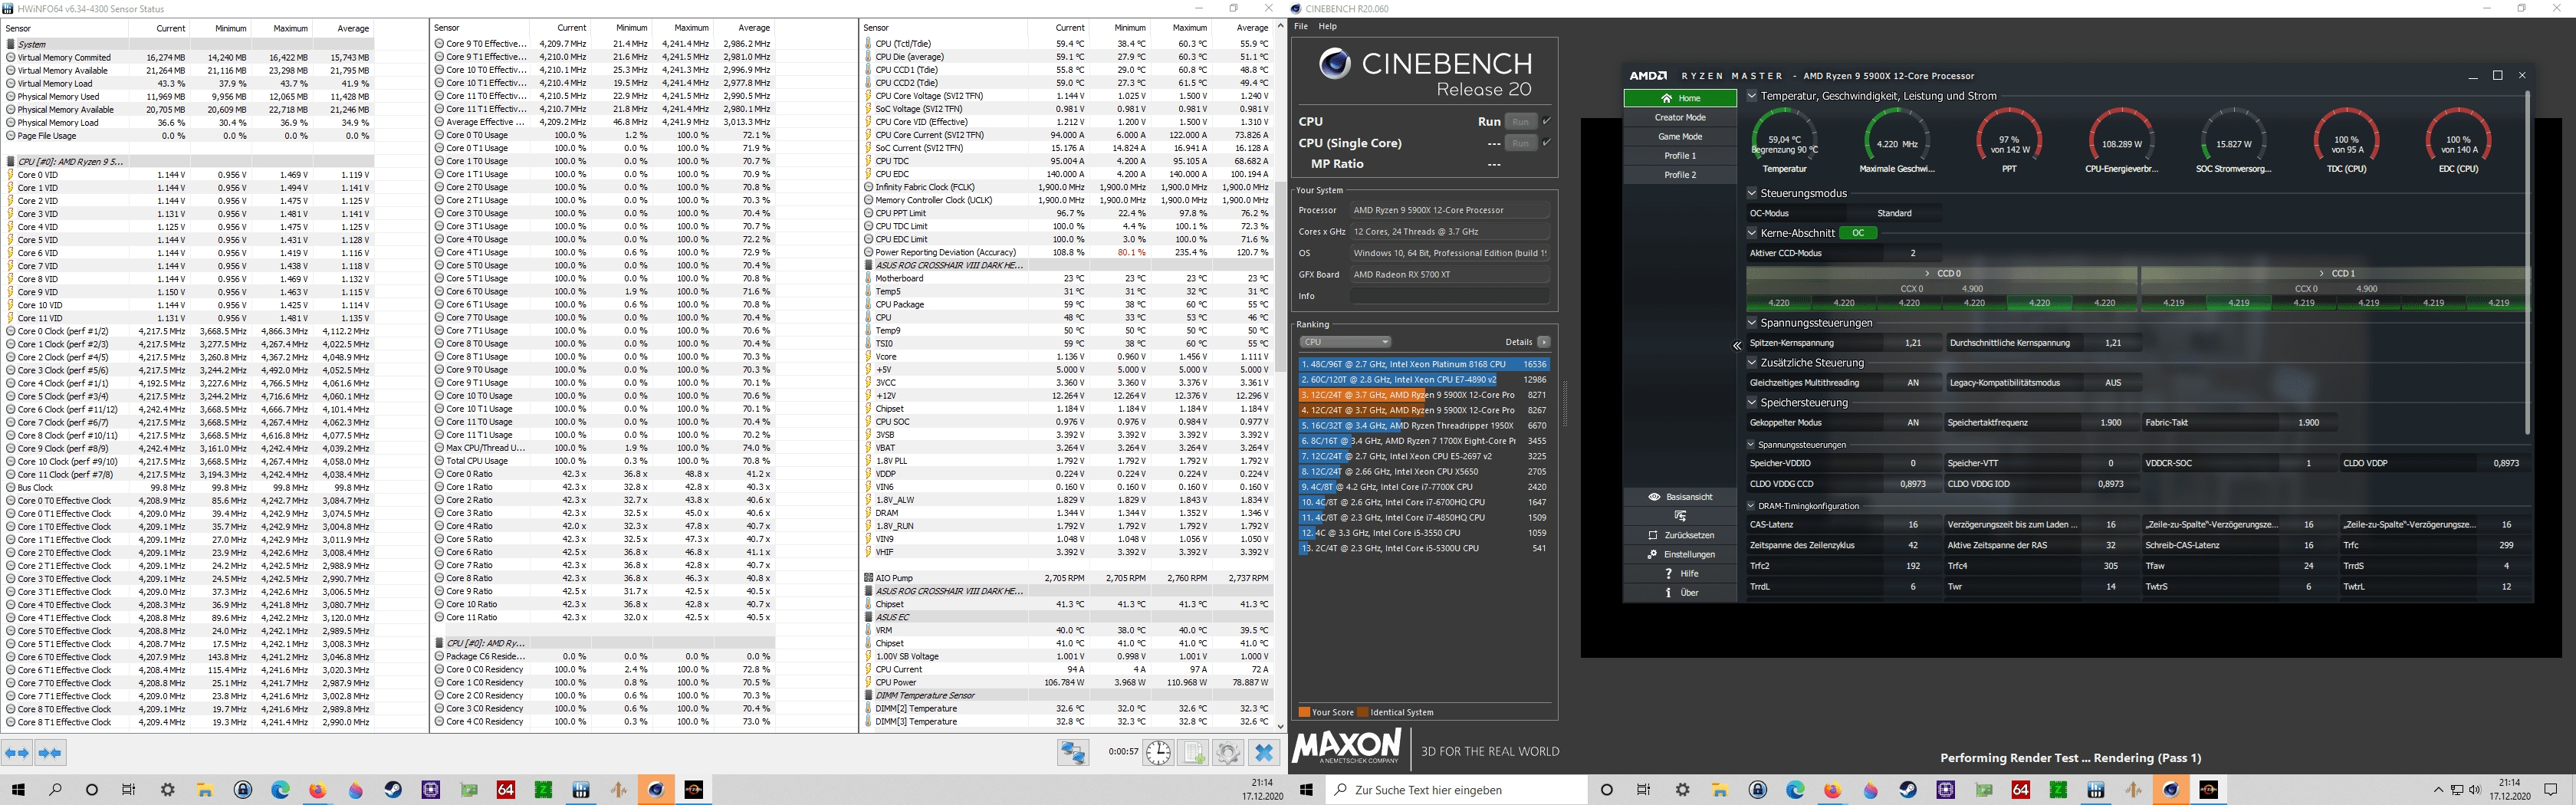
Task: Open Help menu in Cinebench
Action: [1327, 27]
